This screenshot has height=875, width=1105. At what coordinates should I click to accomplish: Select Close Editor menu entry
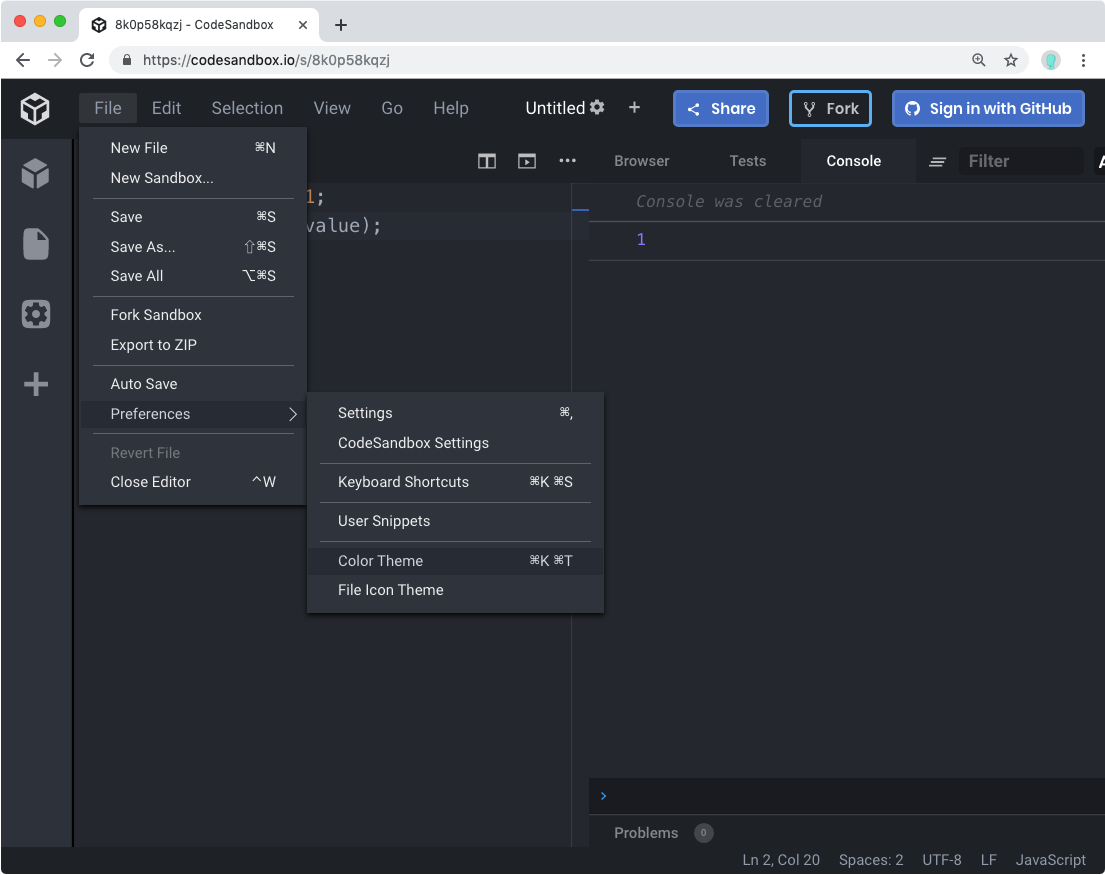(x=193, y=482)
